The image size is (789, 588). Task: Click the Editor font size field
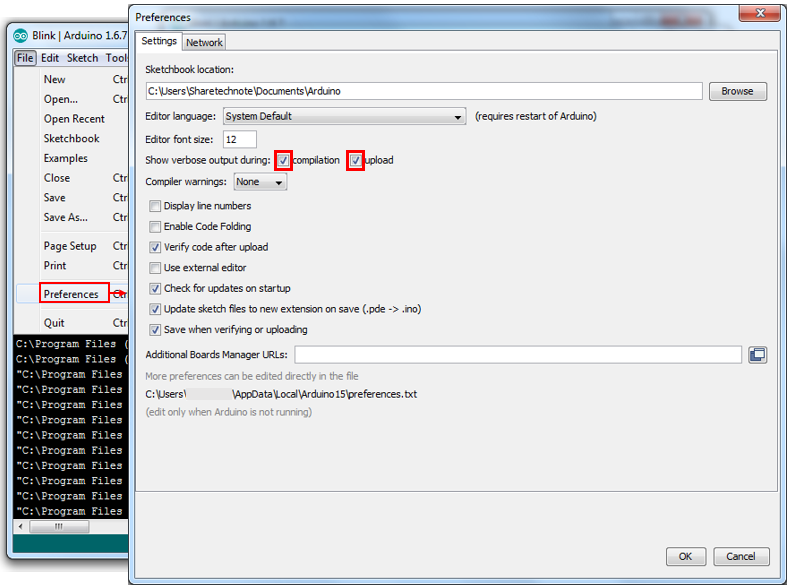pos(240,140)
